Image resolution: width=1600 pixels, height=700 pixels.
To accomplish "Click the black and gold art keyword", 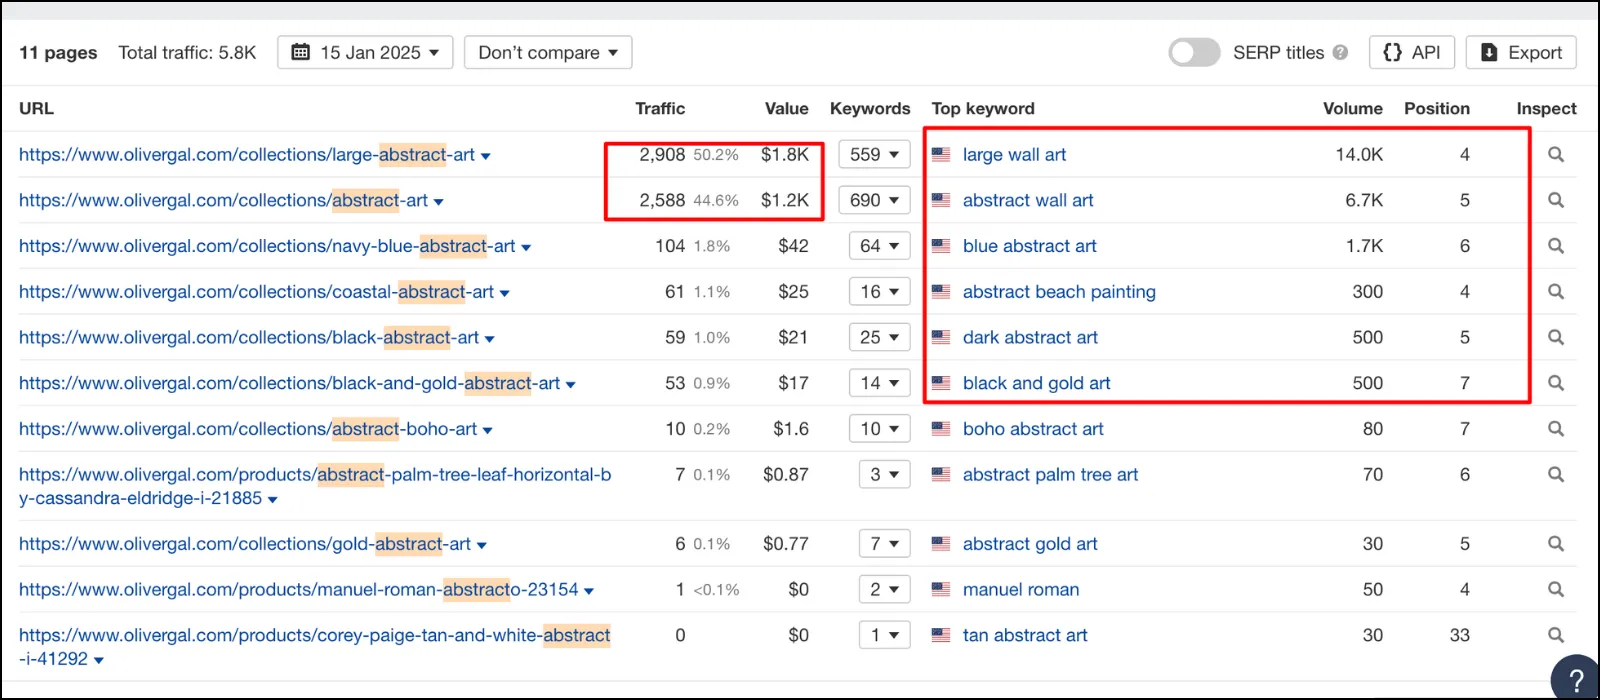I will point(1036,383).
